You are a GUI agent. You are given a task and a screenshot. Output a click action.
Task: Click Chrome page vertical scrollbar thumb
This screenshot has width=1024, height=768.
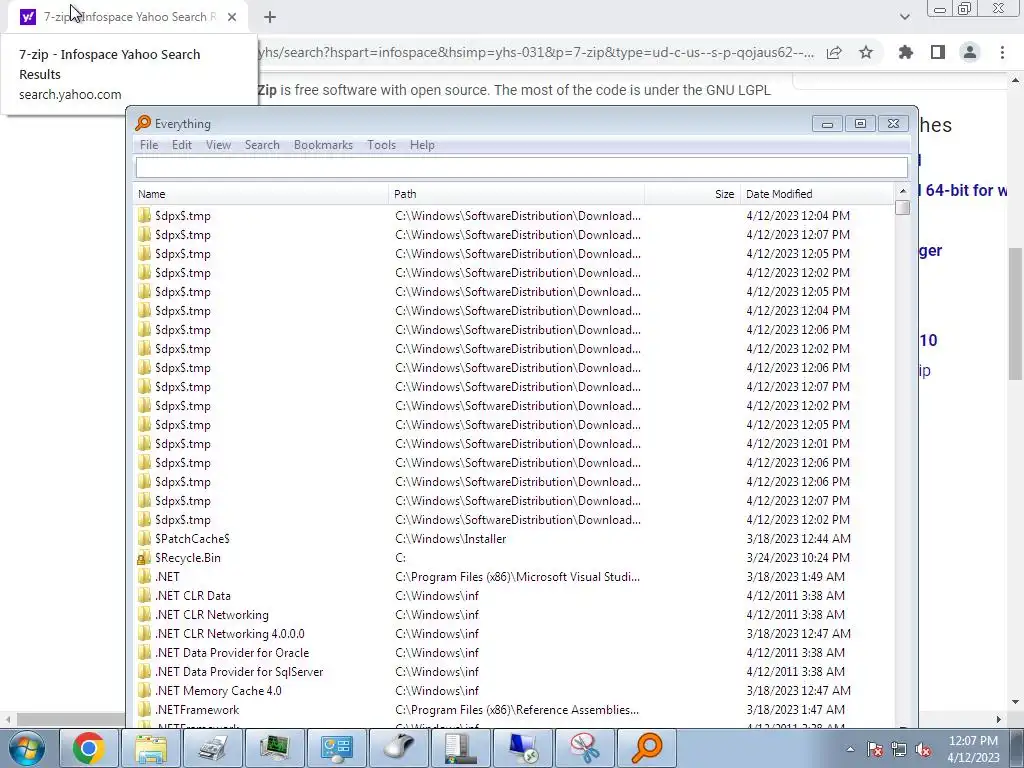pyautogui.click(x=1015, y=313)
